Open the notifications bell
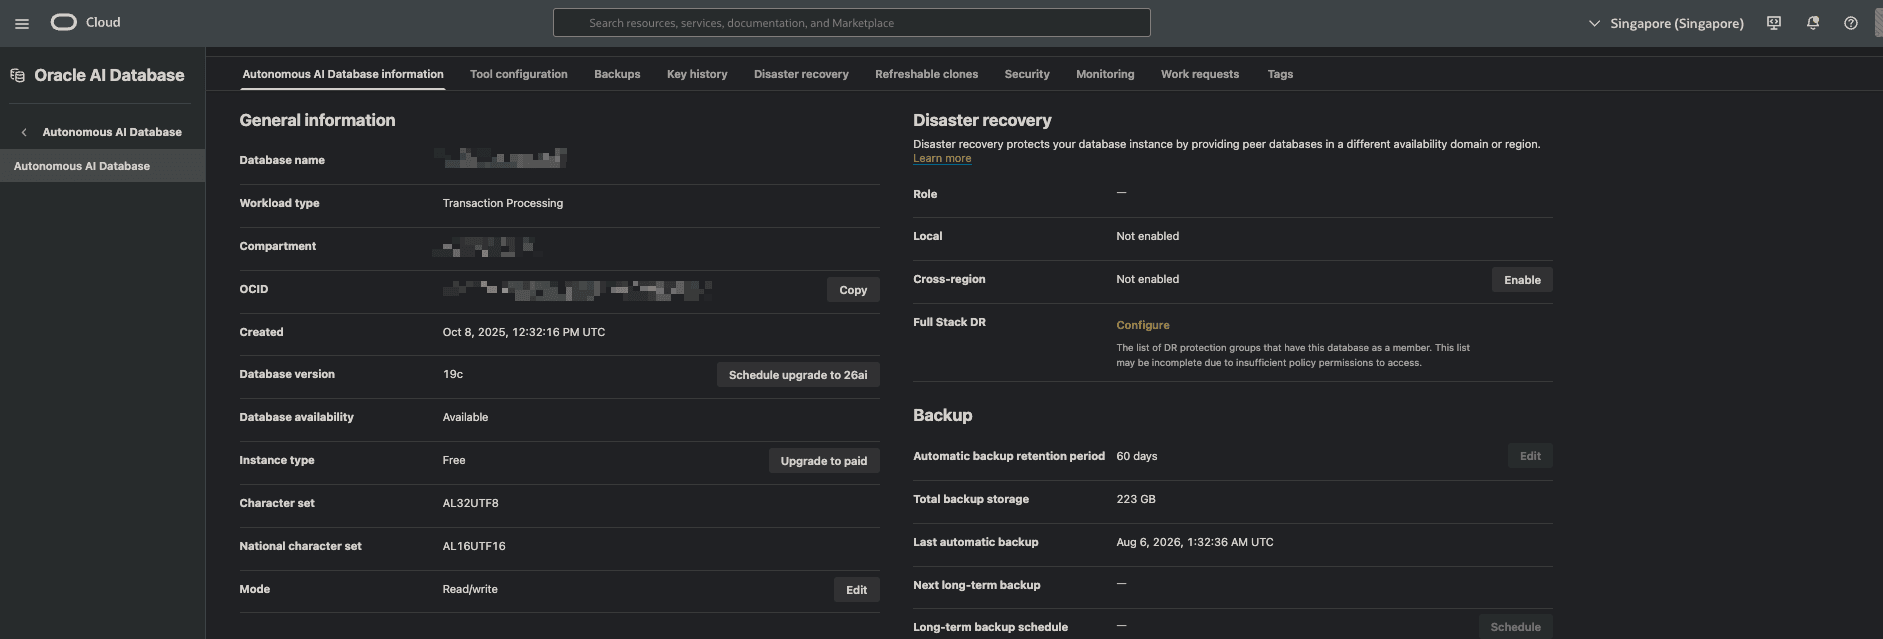Image resolution: width=1883 pixels, height=639 pixels. pyautogui.click(x=1812, y=23)
